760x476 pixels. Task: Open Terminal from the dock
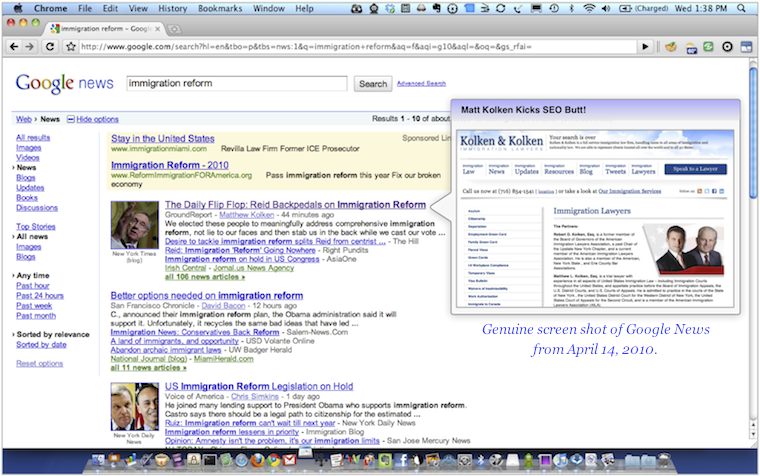[x=209, y=460]
